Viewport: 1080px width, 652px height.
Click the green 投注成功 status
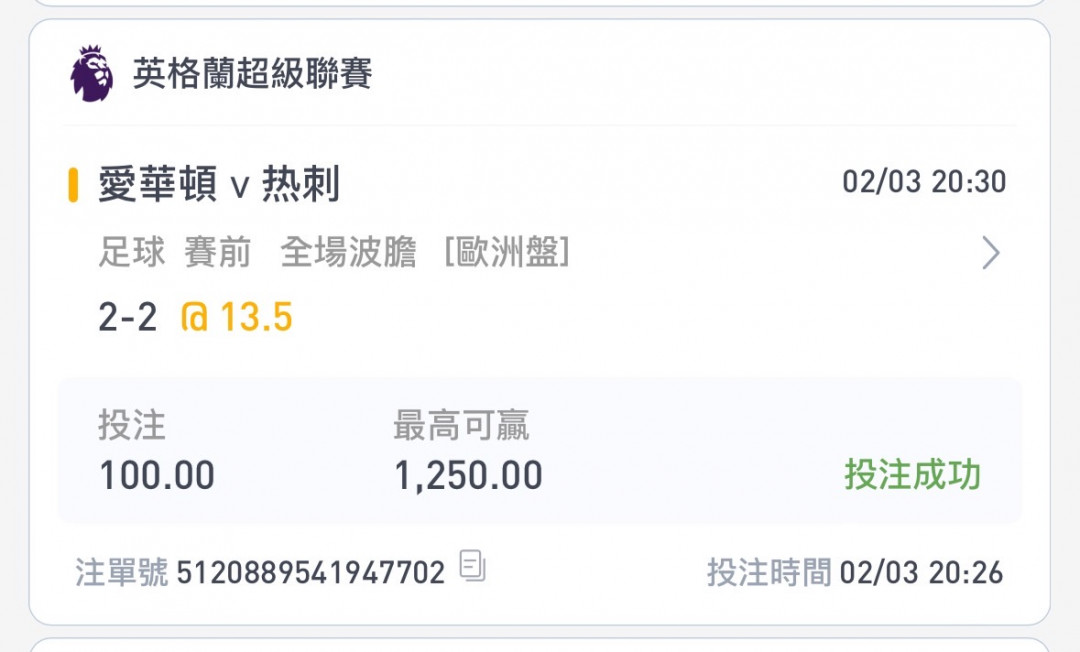[x=913, y=475]
